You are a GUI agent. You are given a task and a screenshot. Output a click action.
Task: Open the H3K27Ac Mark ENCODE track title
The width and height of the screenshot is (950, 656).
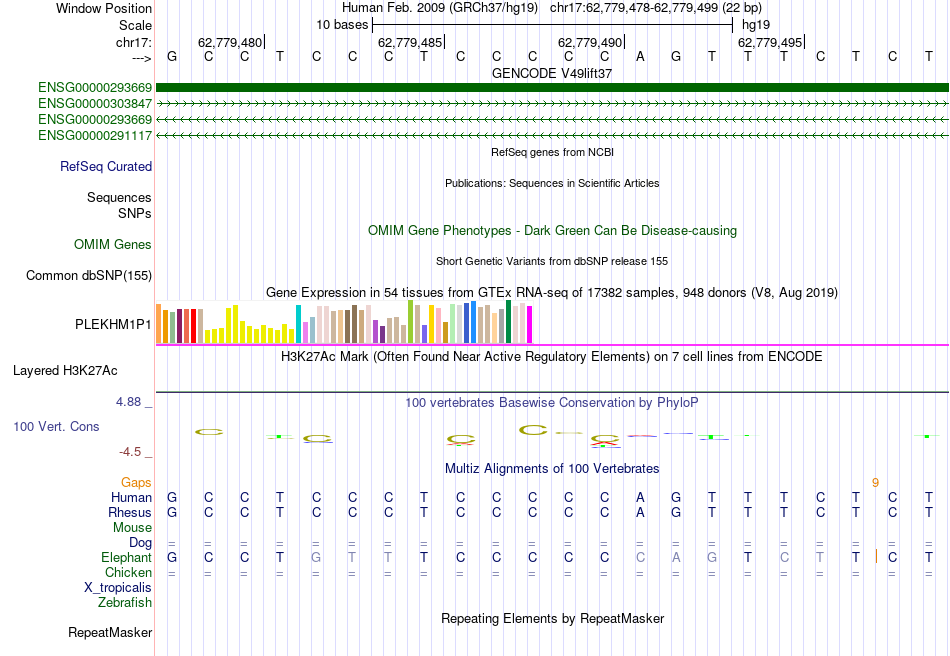click(552, 357)
